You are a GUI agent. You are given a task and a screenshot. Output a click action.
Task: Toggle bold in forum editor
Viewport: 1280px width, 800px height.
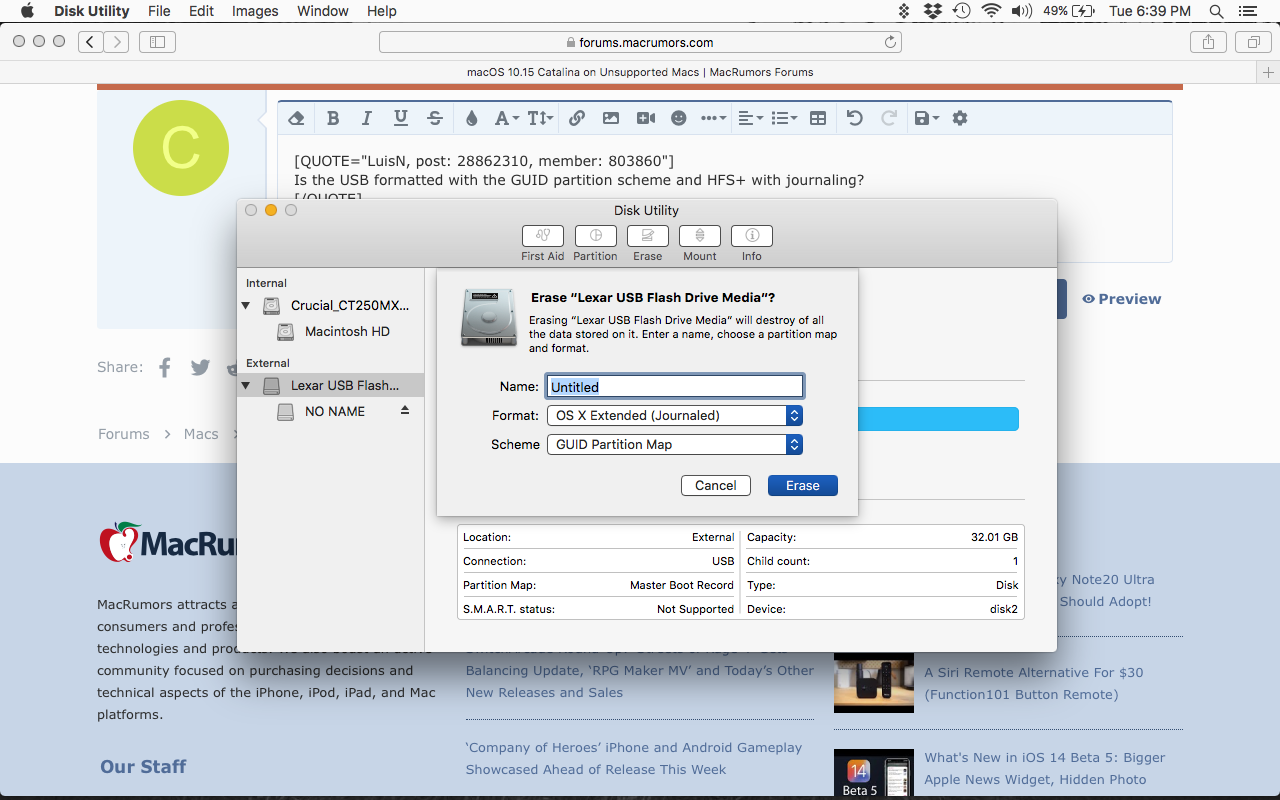click(x=333, y=118)
